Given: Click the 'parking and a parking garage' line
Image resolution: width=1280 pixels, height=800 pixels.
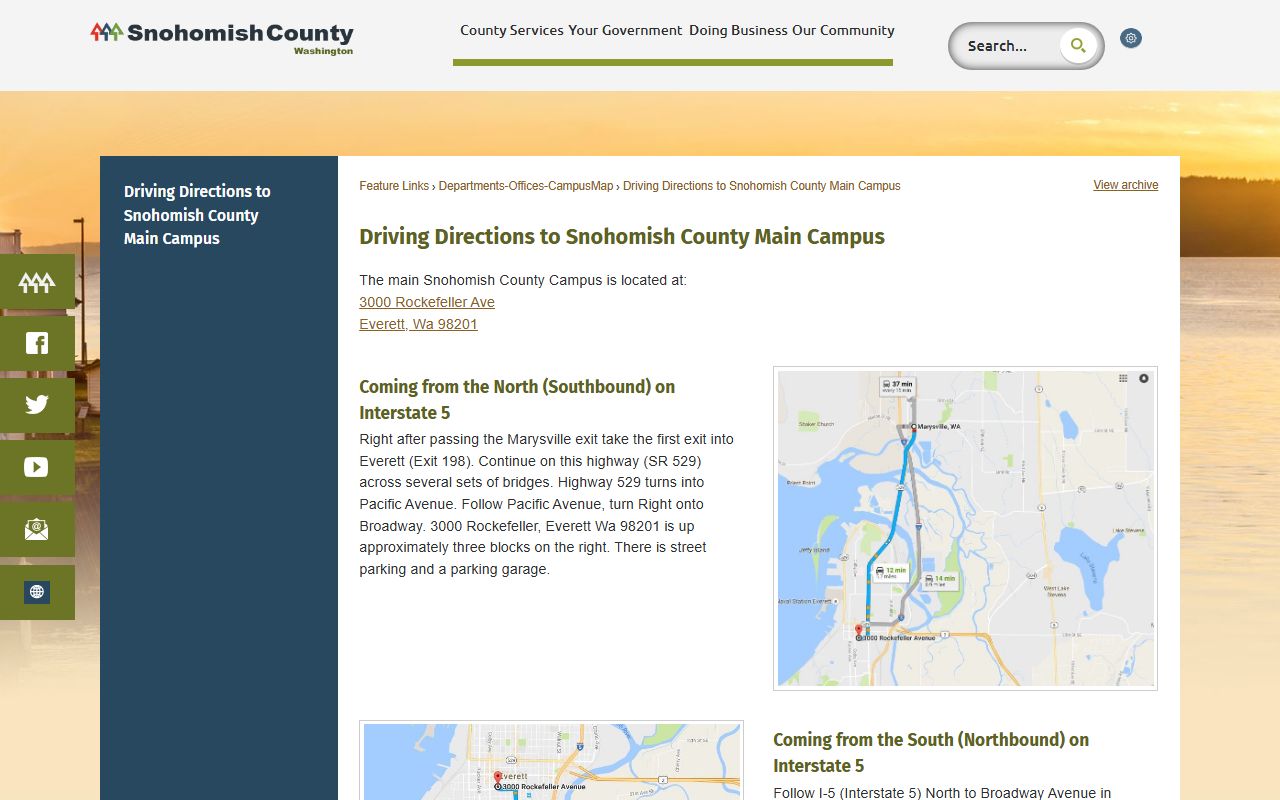Looking at the screenshot, I should pos(455,569).
